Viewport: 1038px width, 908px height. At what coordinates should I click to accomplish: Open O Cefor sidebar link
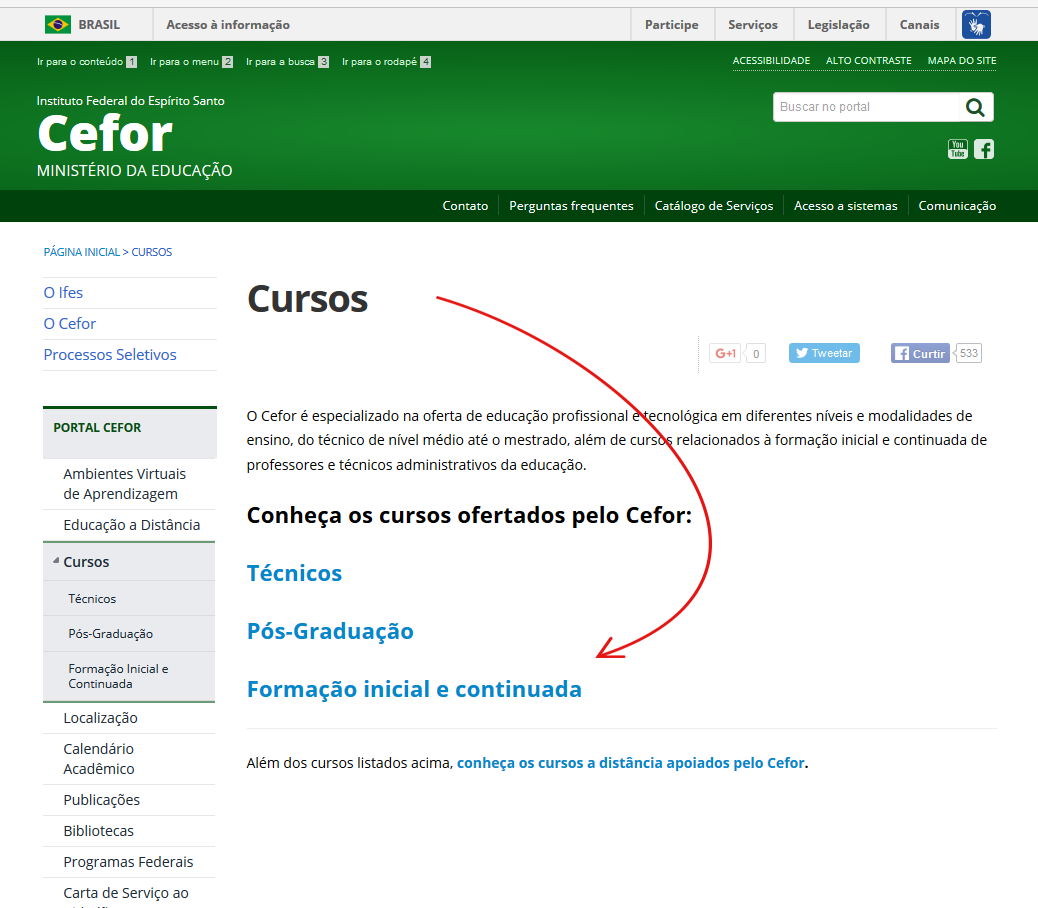(70, 324)
